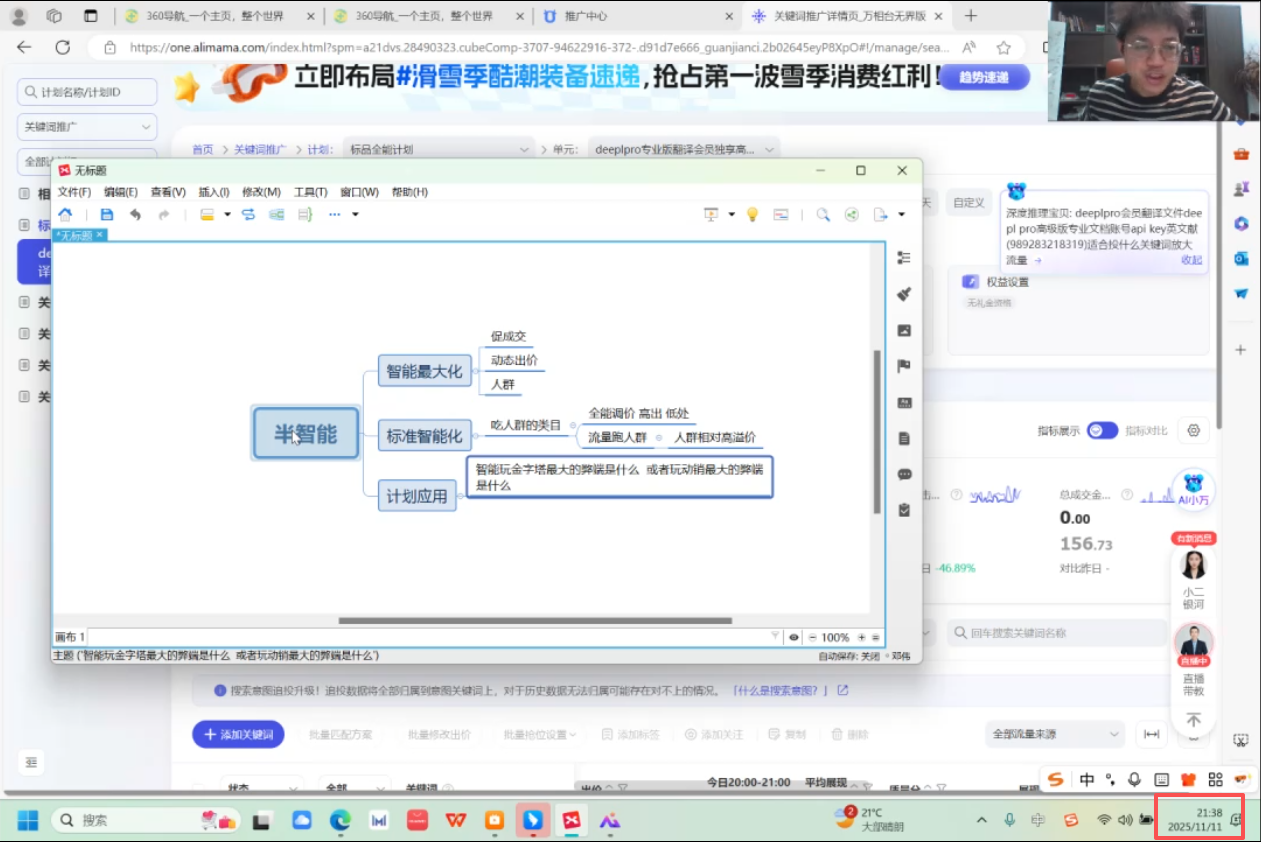Click the 添加关键词 button
Image resolution: width=1261 pixels, height=842 pixels.
(238, 734)
